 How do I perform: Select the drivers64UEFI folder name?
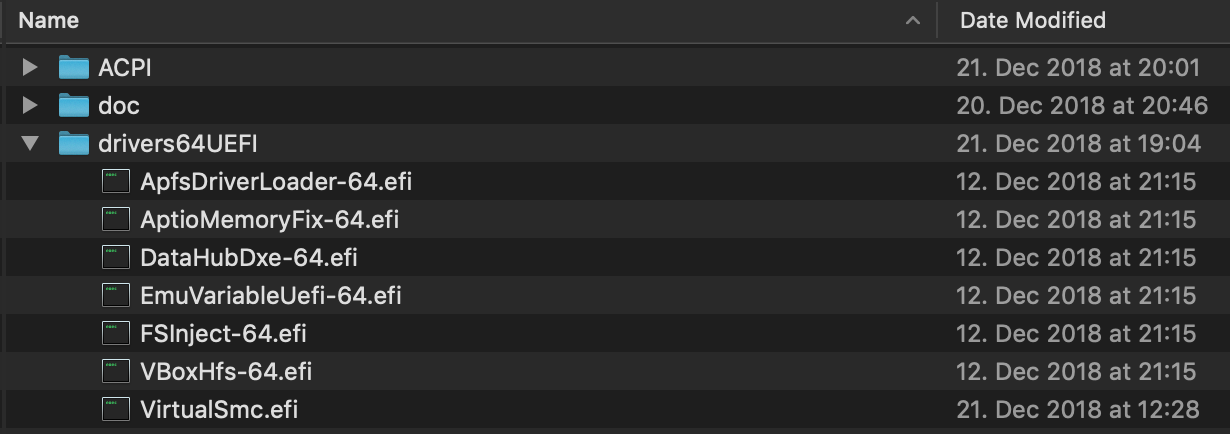pos(177,144)
